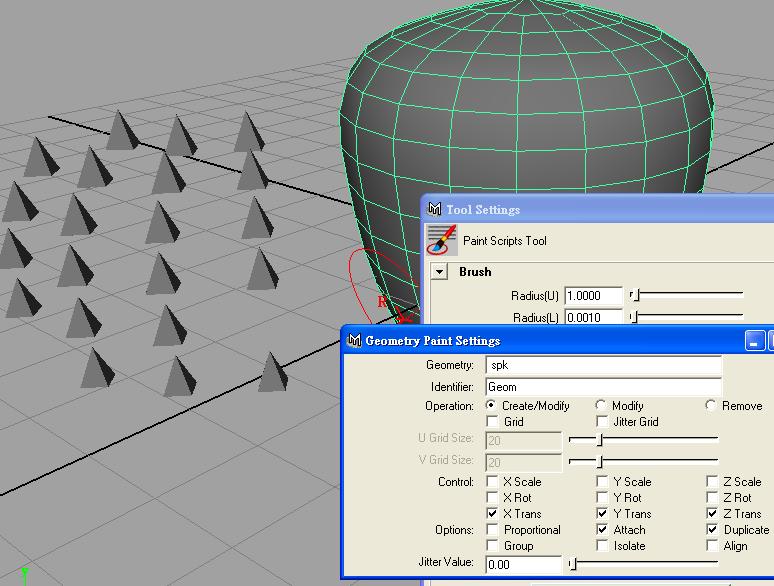Click the U Grid Size field

(x=524, y=440)
